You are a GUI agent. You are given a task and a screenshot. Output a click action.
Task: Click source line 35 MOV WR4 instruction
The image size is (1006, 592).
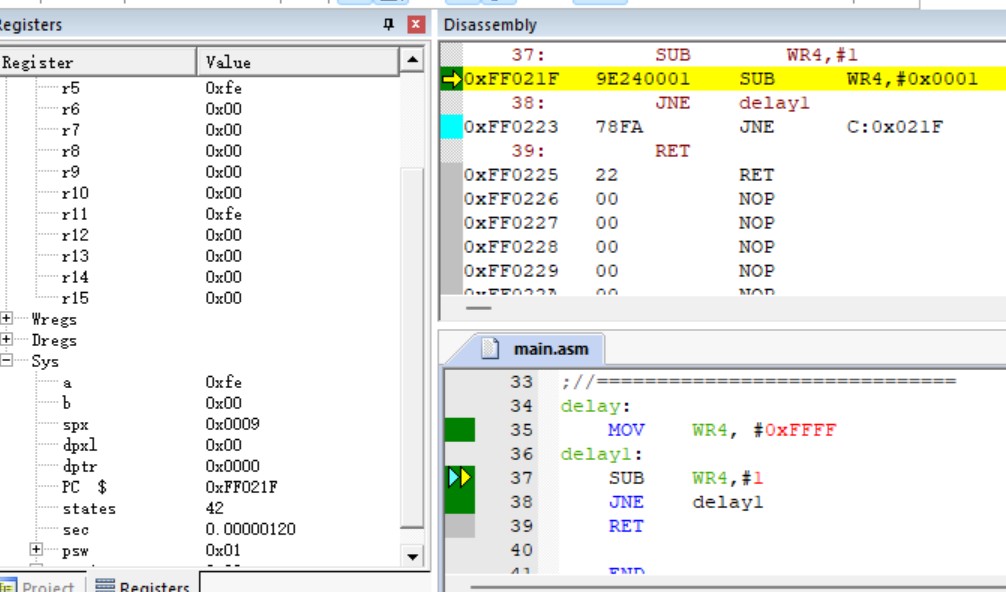coord(722,430)
